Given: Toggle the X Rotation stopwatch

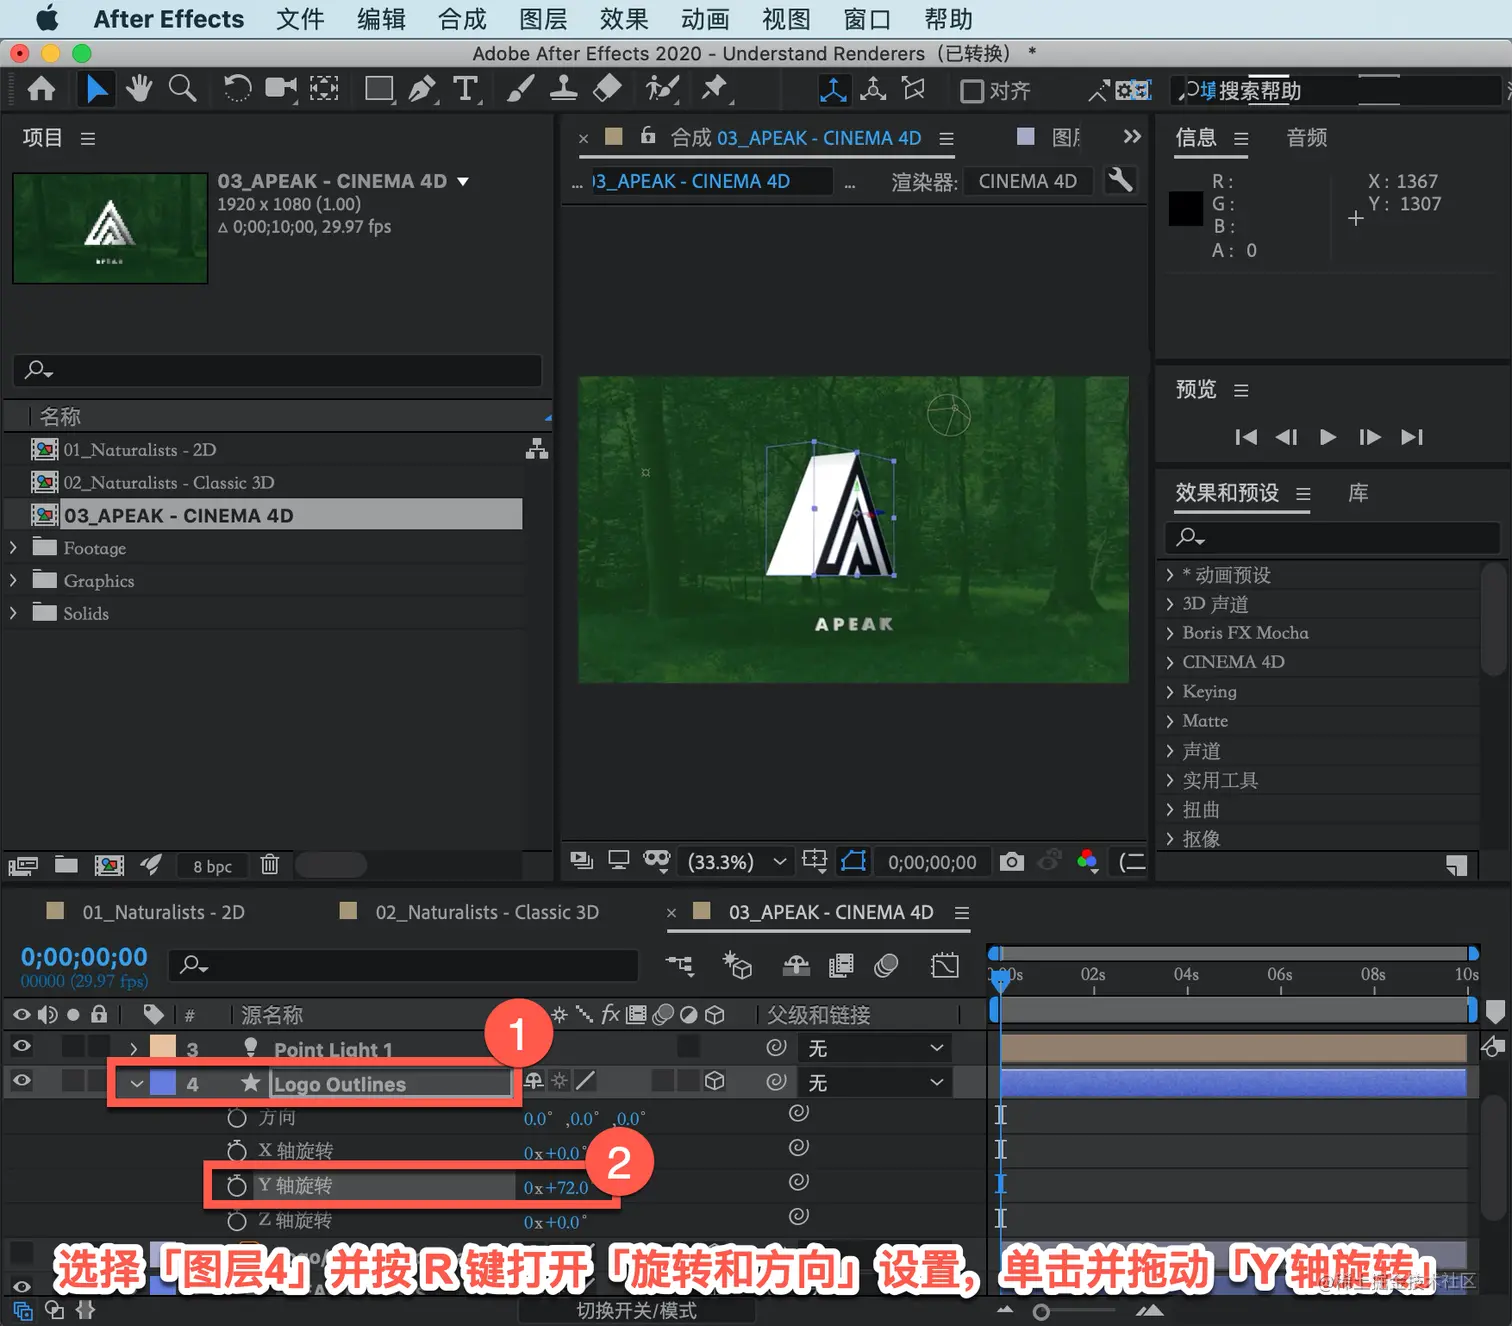Looking at the screenshot, I should (x=236, y=1151).
